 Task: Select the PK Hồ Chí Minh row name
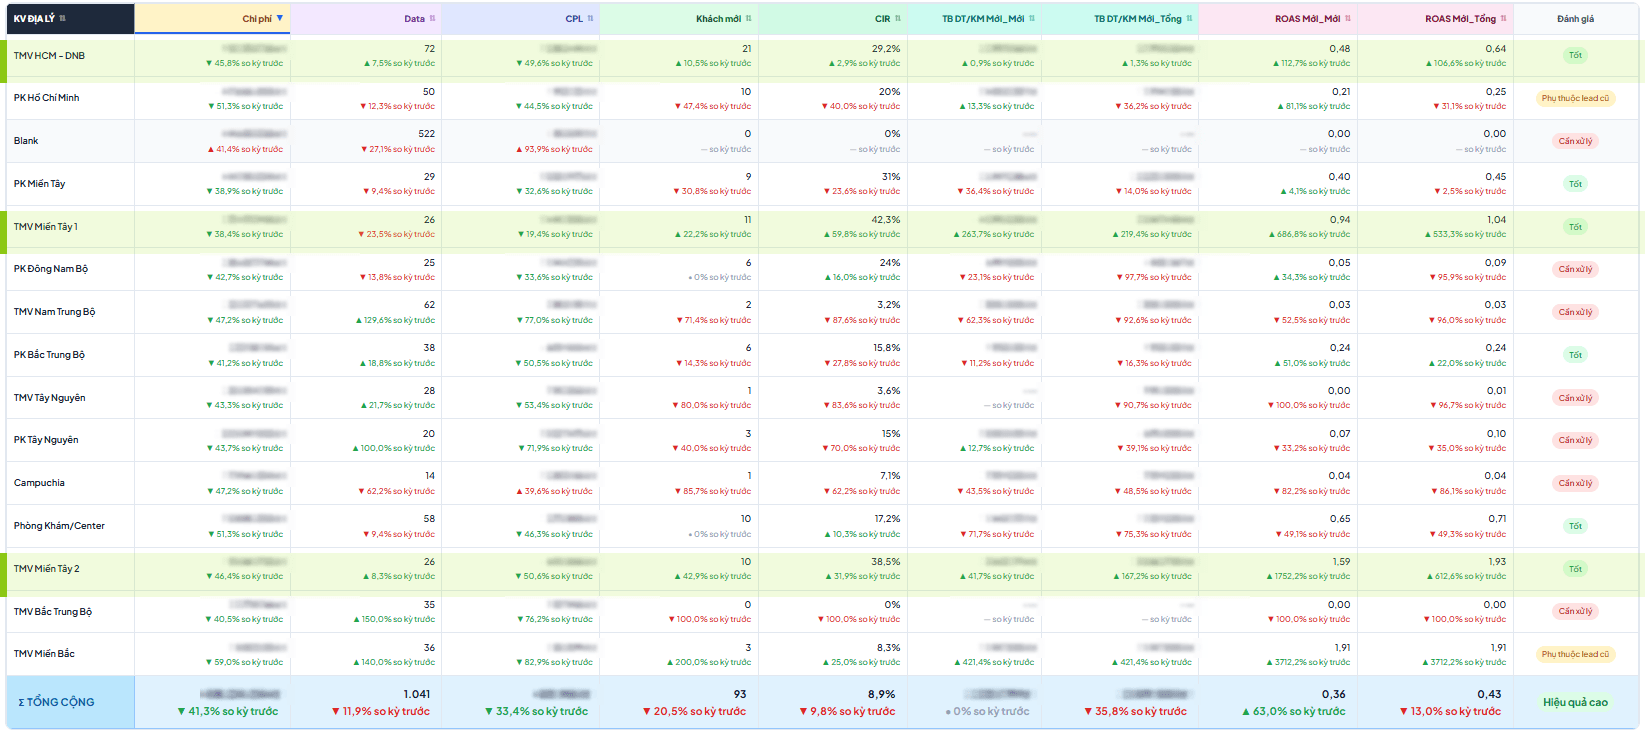[46, 98]
